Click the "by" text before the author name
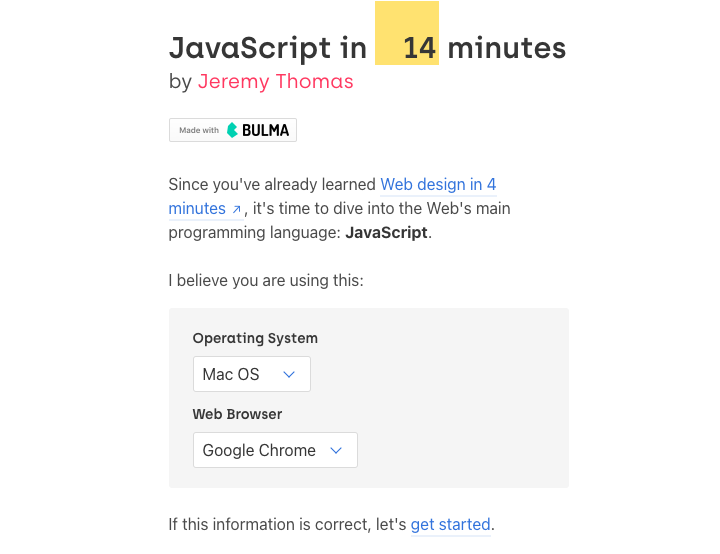The height and width of the screenshot is (554, 720). pyautogui.click(x=180, y=82)
